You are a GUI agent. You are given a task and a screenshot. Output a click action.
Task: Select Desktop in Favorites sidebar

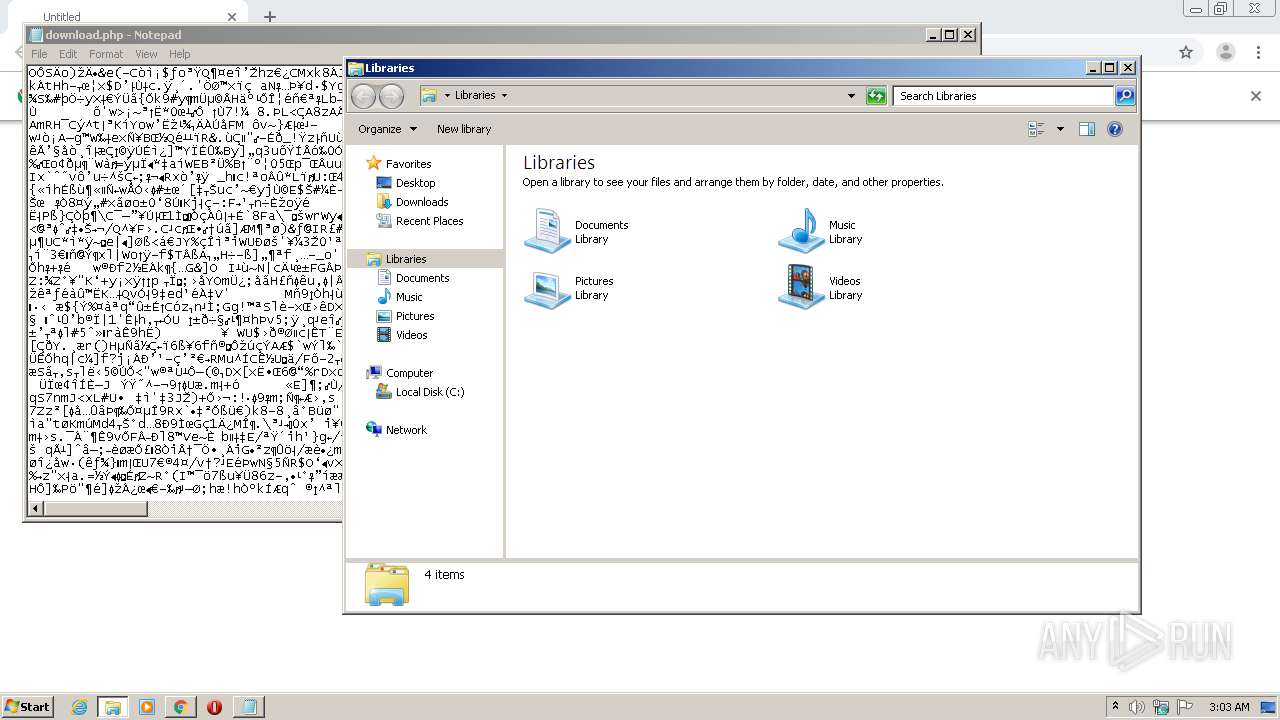(415, 183)
